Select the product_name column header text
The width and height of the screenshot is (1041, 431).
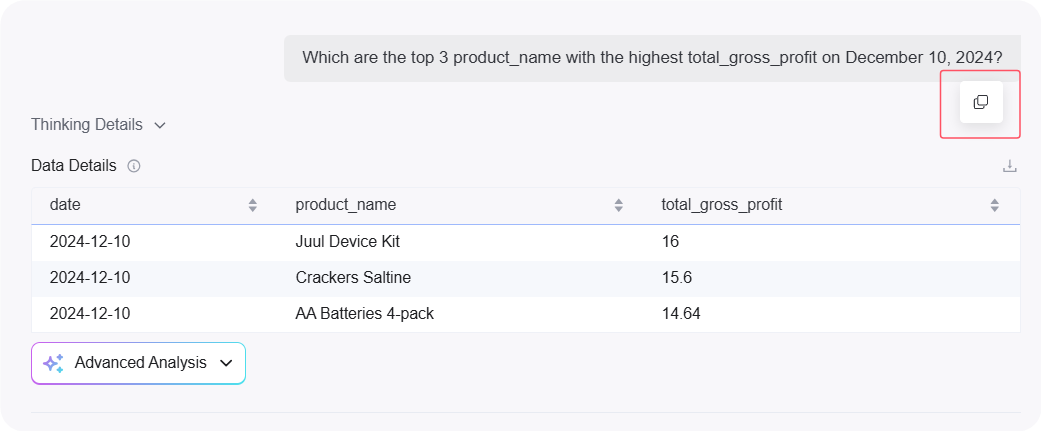pos(345,205)
